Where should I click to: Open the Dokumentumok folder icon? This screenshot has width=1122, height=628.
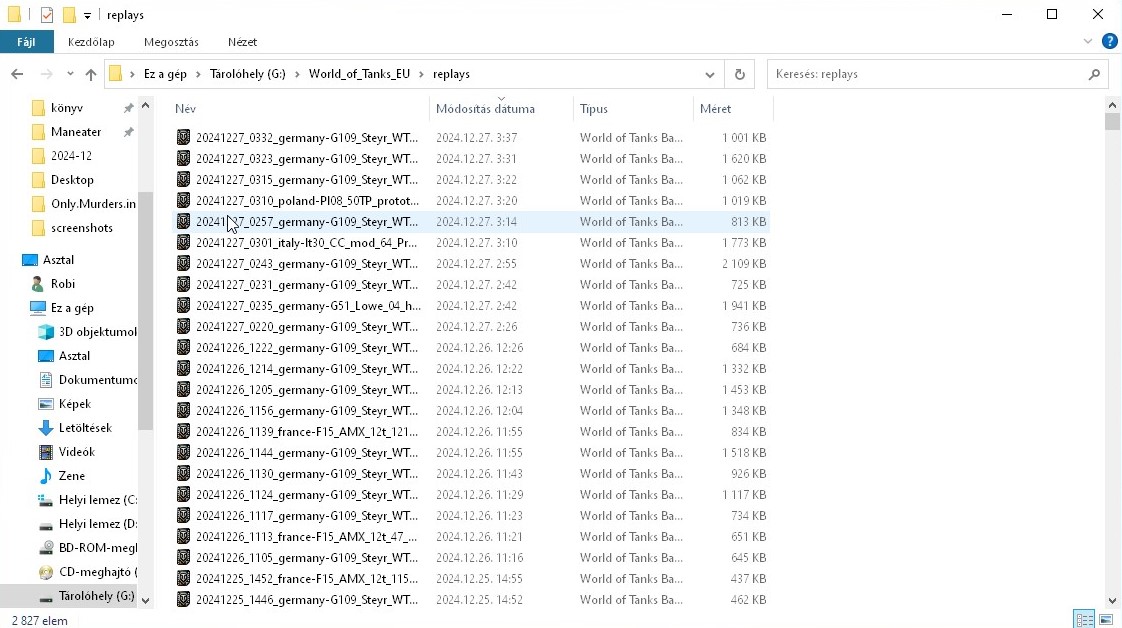[x=46, y=380]
